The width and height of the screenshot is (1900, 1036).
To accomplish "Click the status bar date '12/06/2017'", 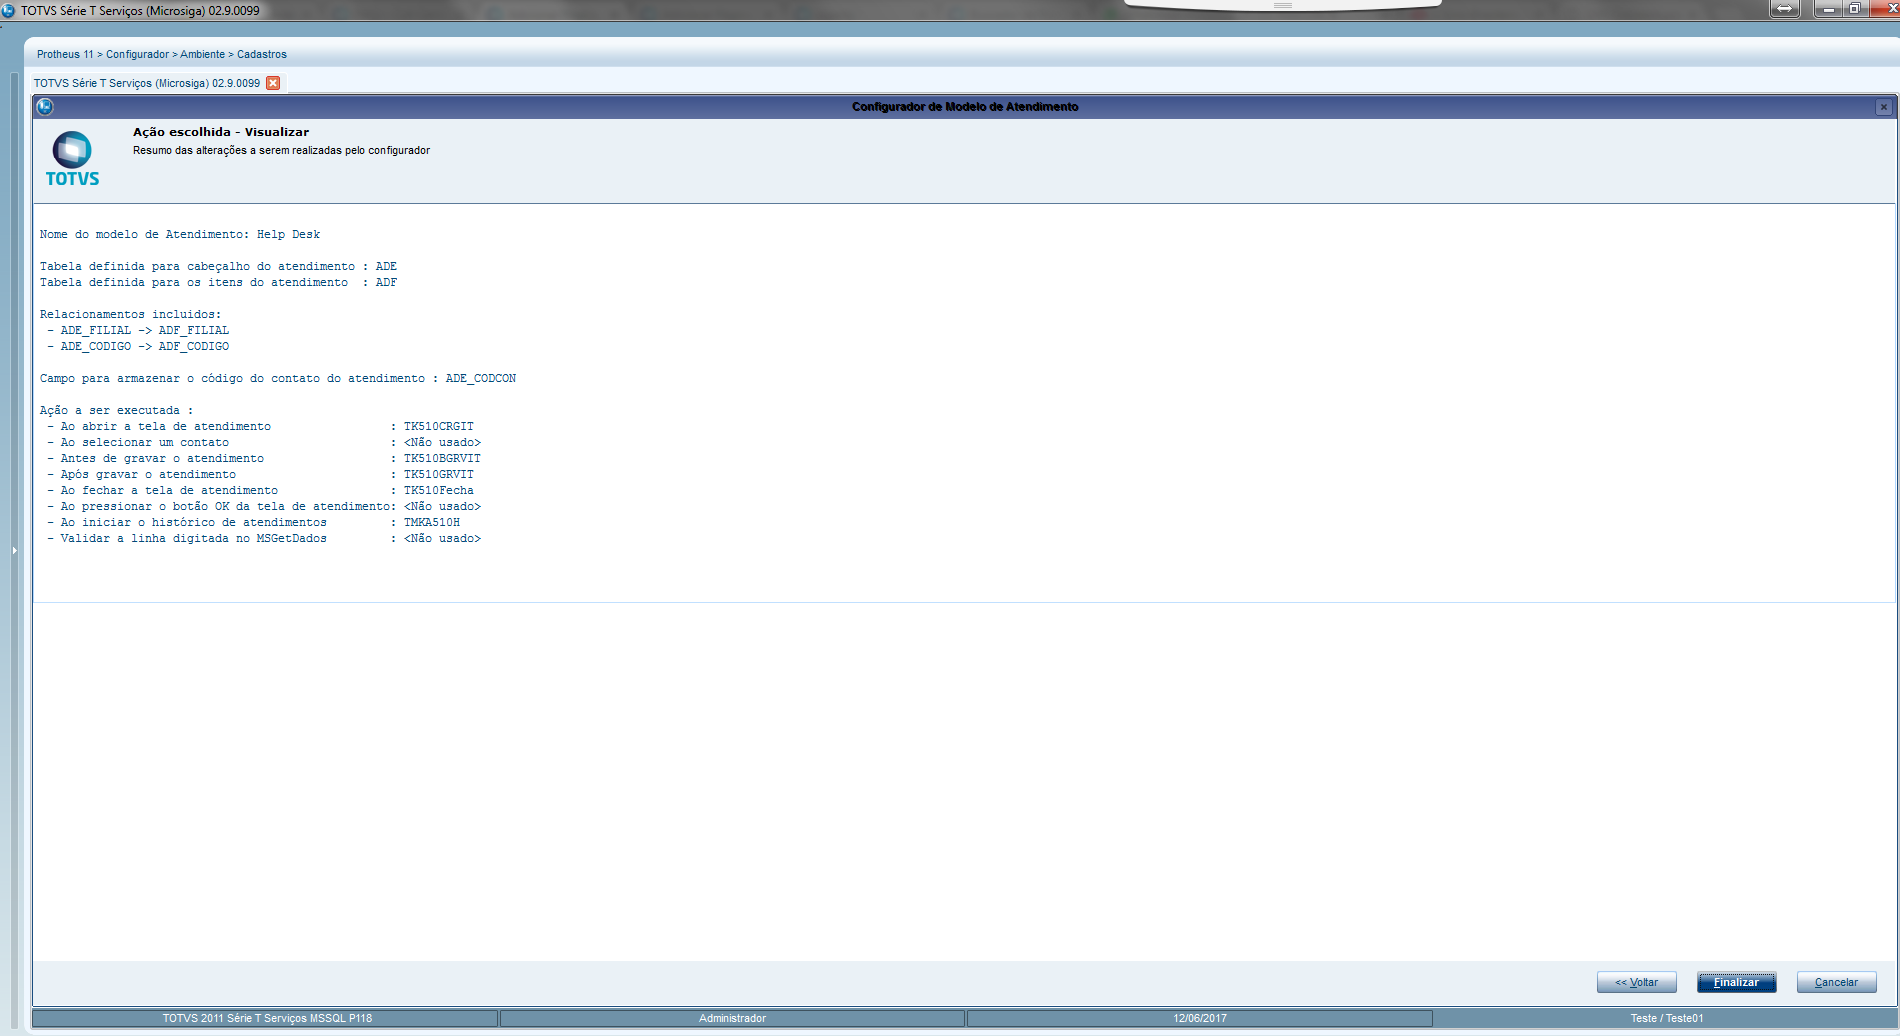I will (1200, 1018).
